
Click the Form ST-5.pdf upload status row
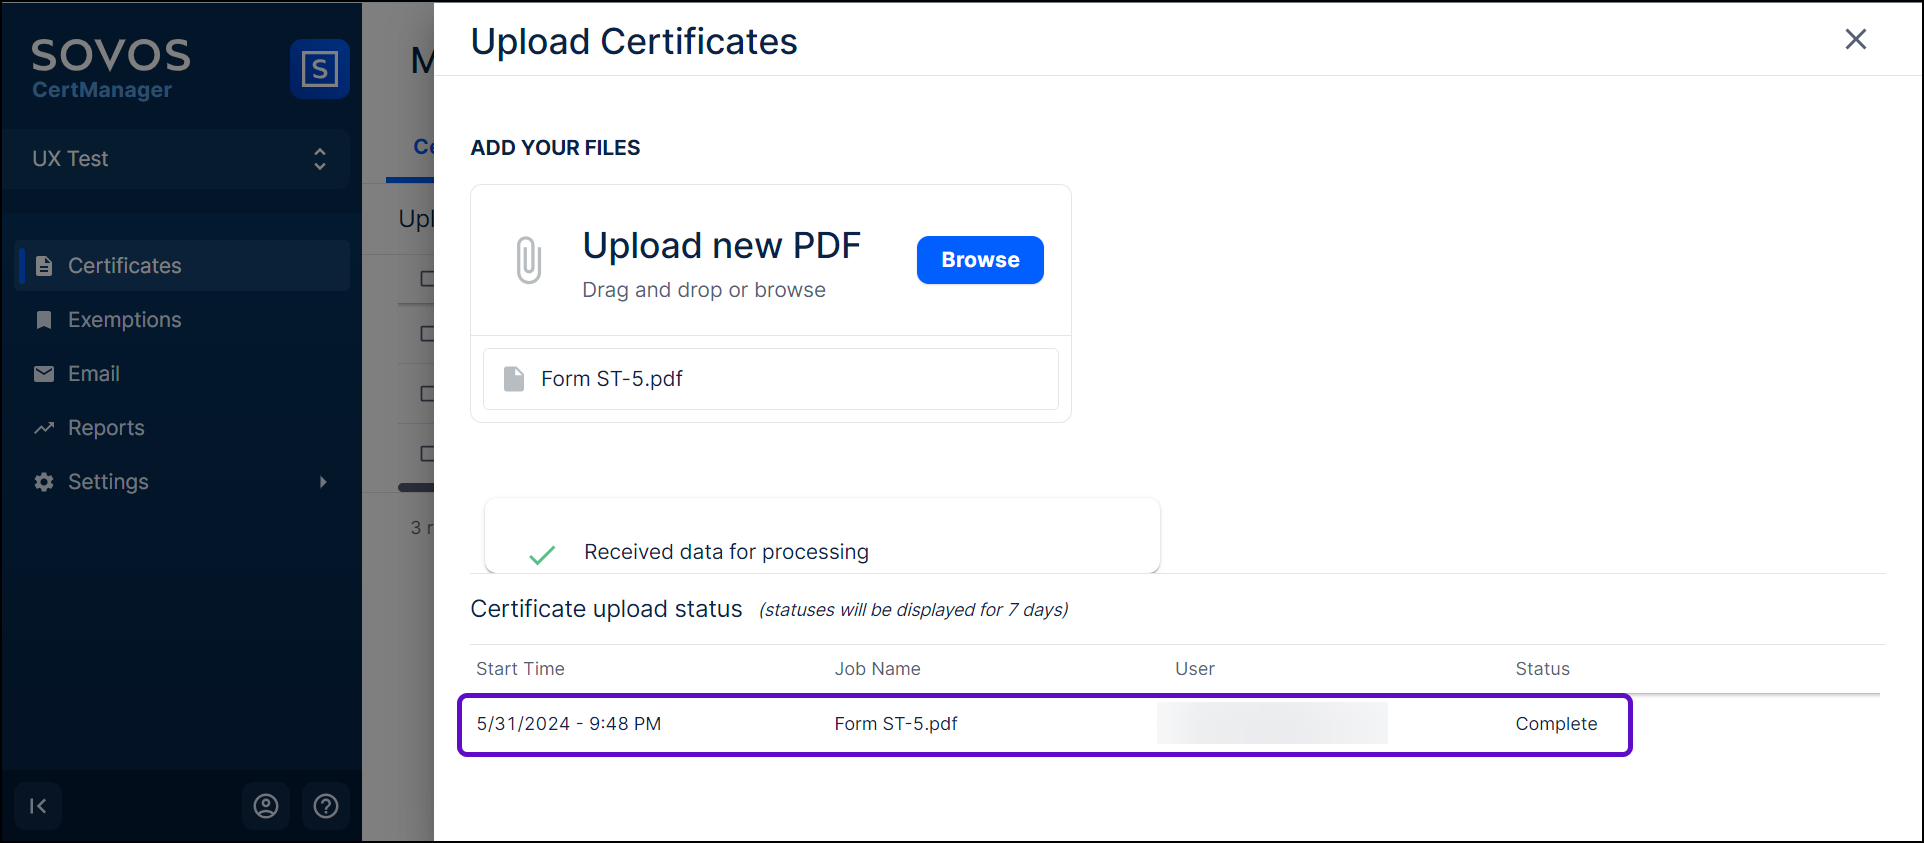(1044, 724)
